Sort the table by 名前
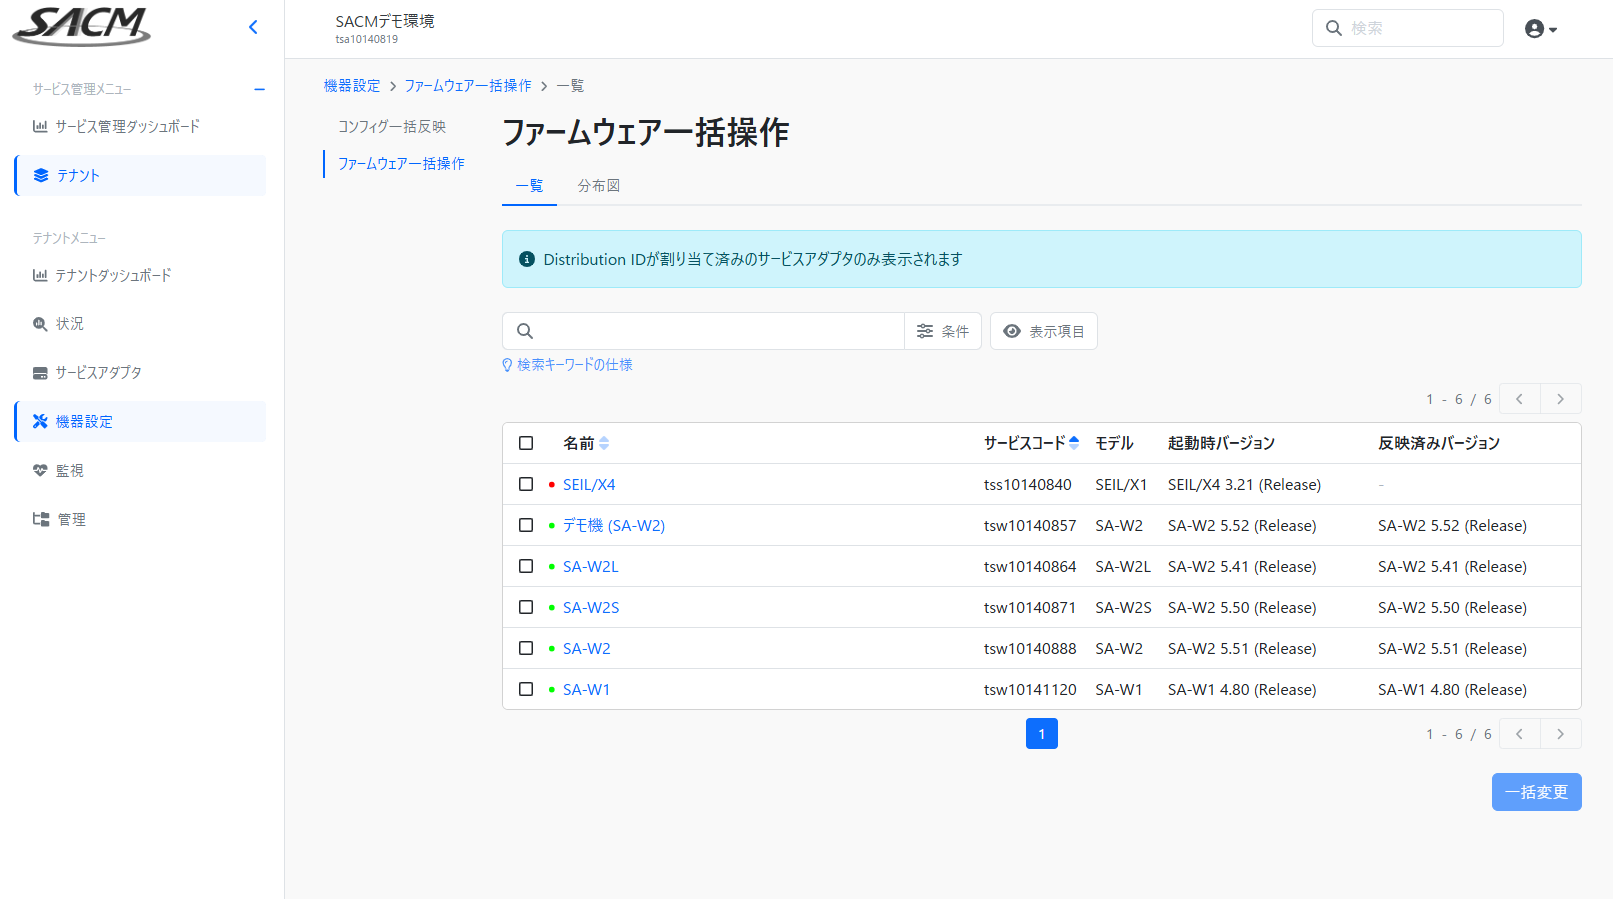Viewport: 1613px width, 899px height. (586, 443)
